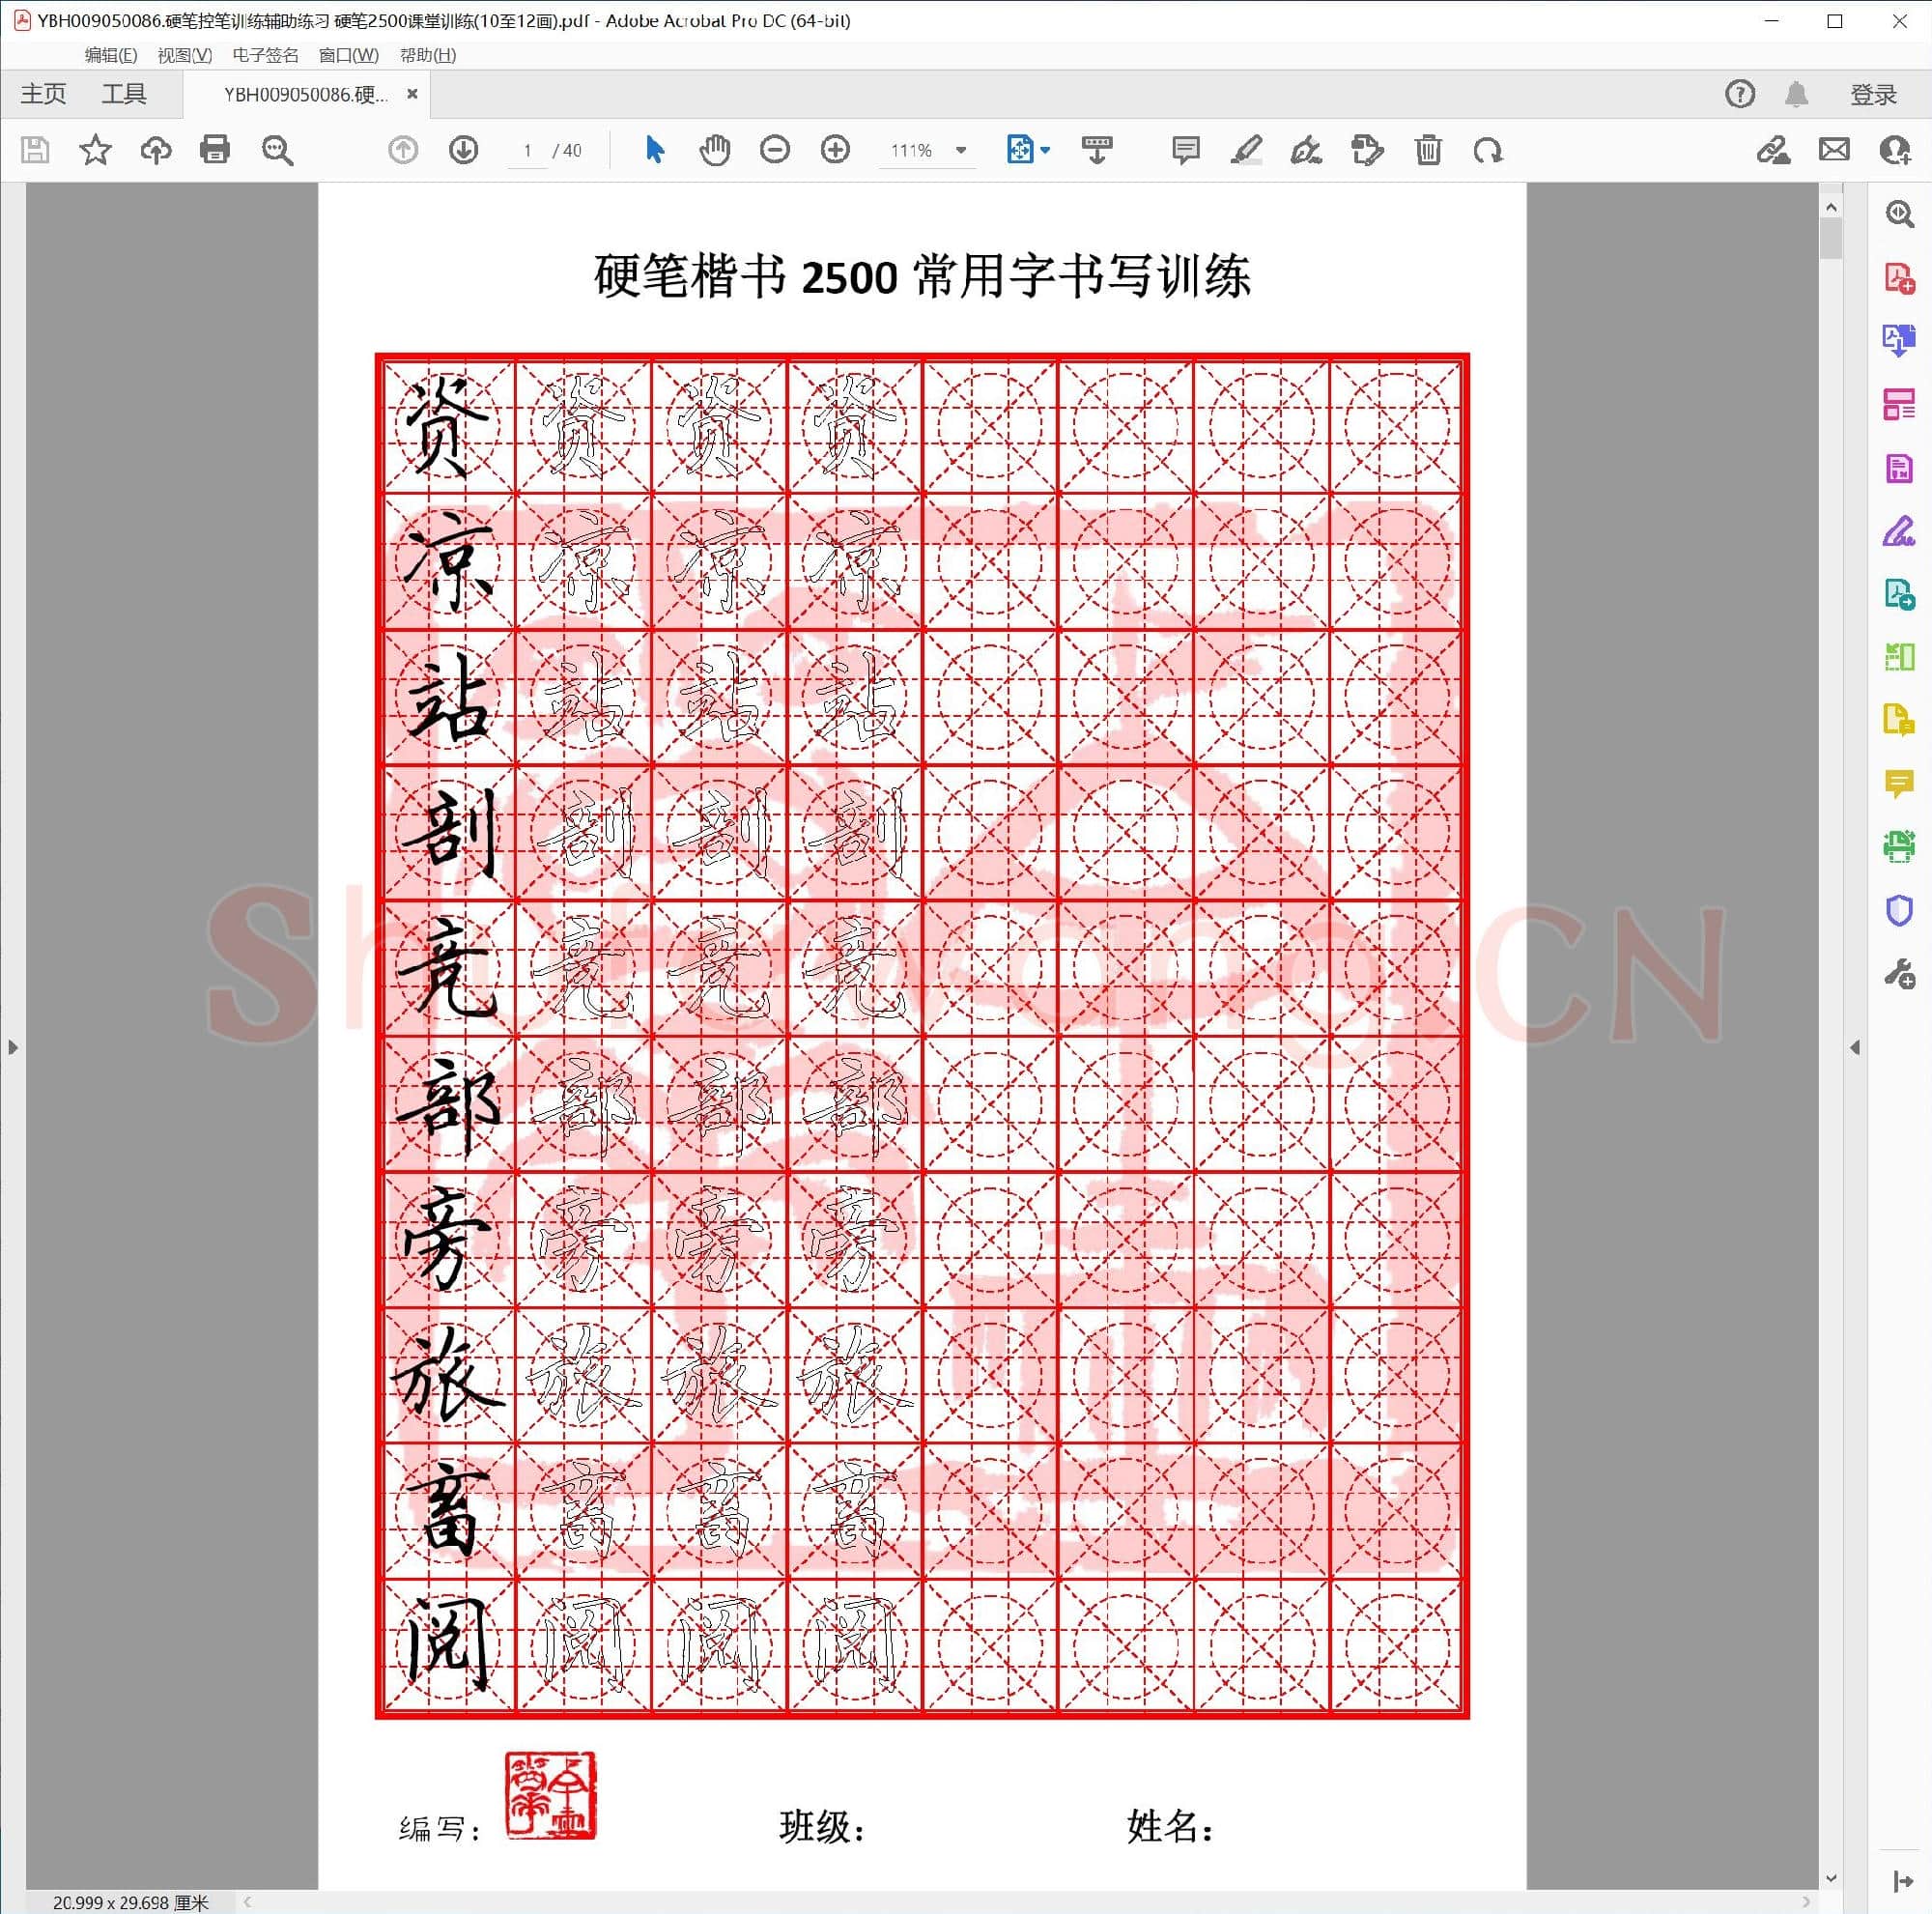Click the 登录 sign-in button
This screenshot has height=1914, width=1932.
1874,93
